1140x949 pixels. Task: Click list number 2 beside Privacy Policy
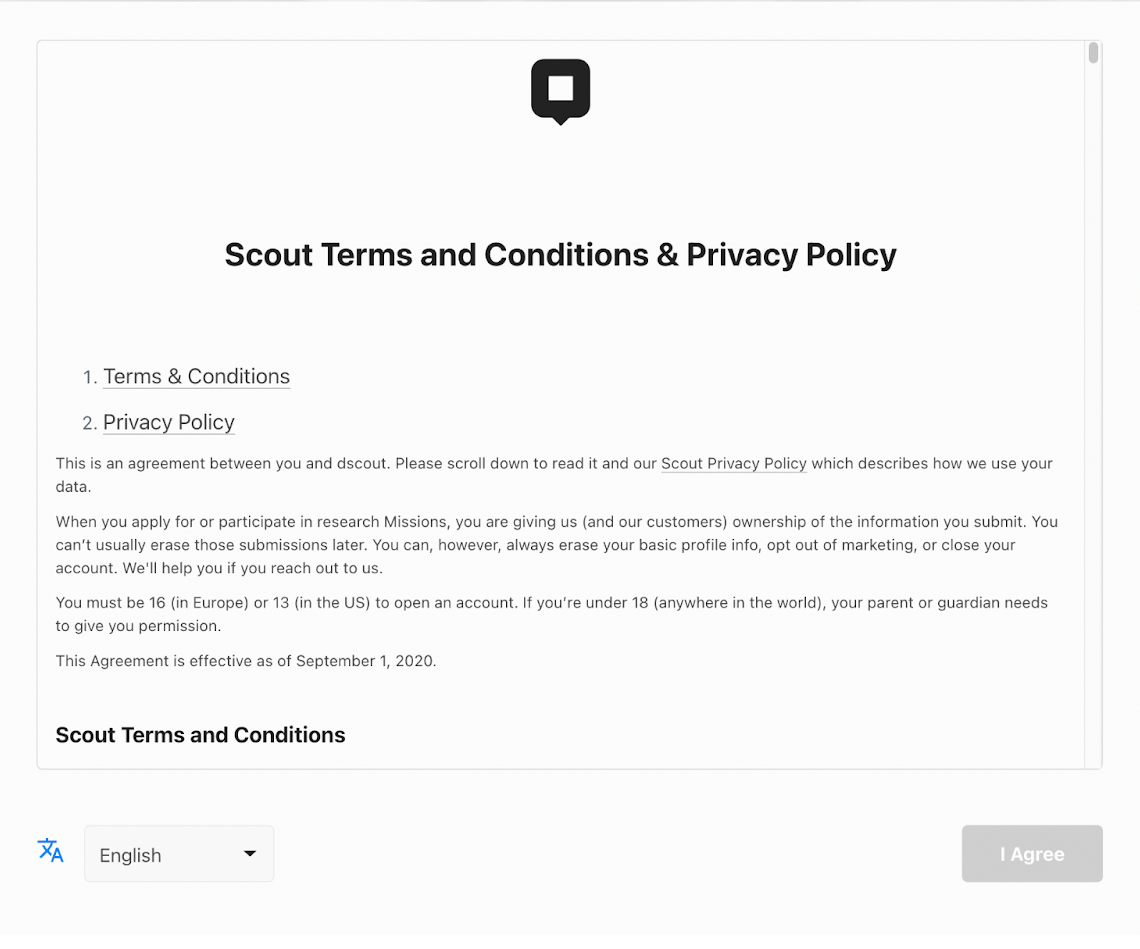89,423
